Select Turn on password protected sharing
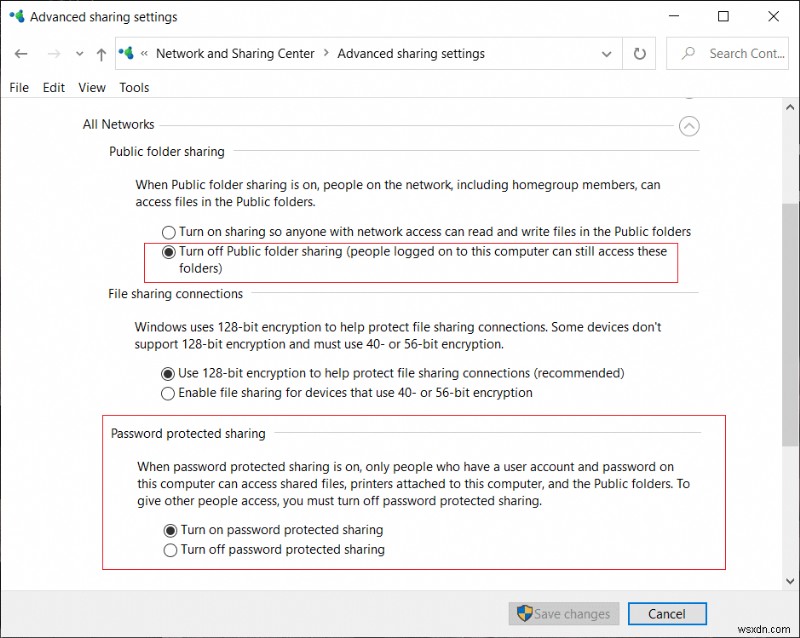This screenshot has width=800, height=638. (x=273, y=530)
